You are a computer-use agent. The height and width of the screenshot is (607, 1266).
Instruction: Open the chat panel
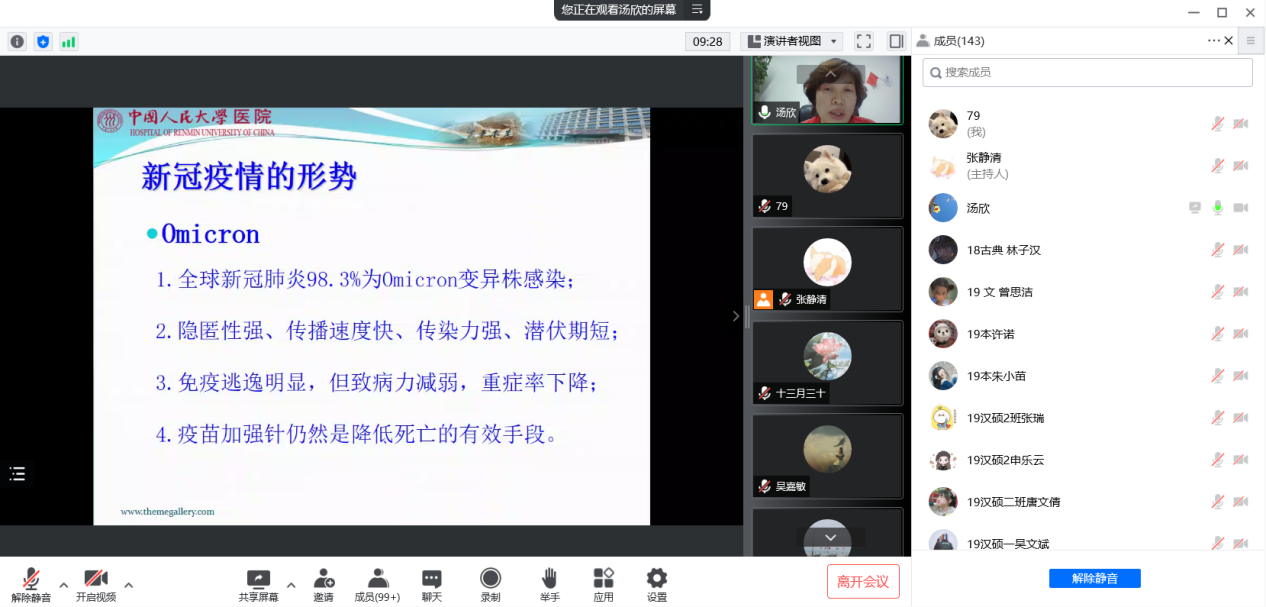click(431, 584)
